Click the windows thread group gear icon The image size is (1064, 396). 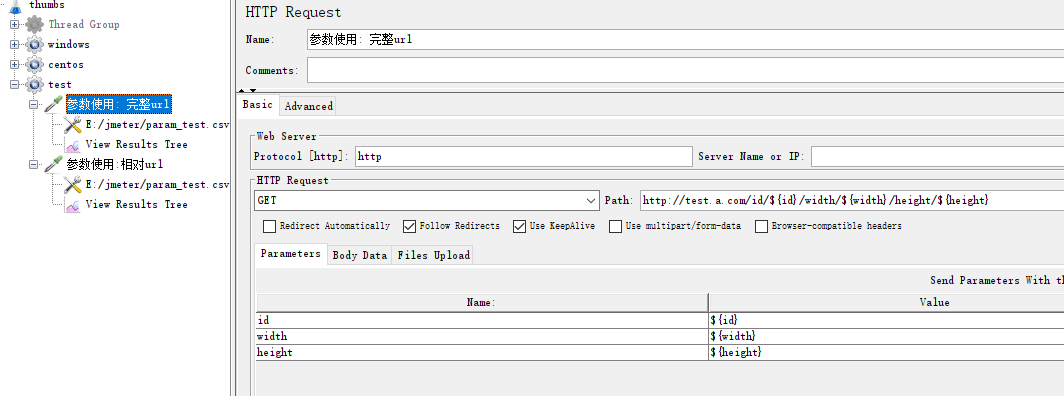click(x=34, y=45)
